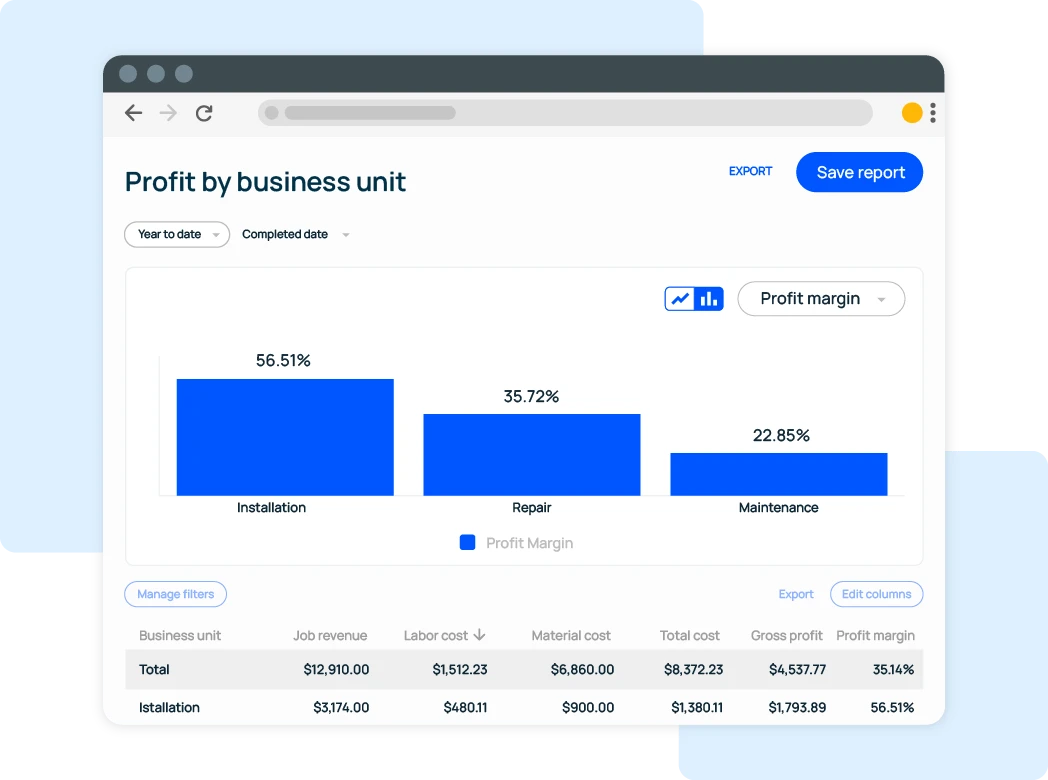Screen dimensions: 1048x780
Task: Click the 35.72% label above Repair bar
Action: point(531,396)
